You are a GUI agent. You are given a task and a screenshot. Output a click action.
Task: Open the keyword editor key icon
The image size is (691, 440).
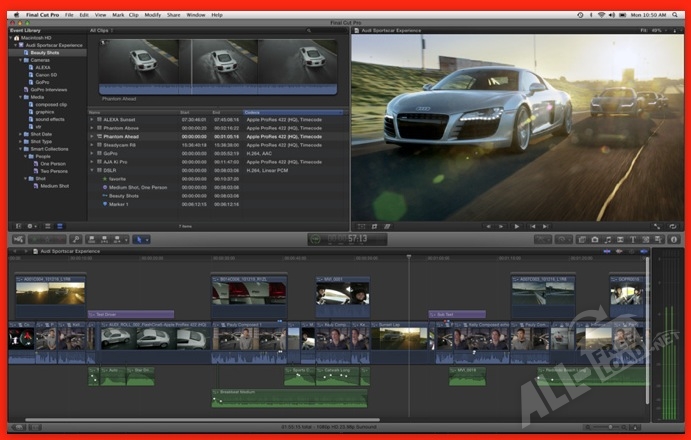[77, 240]
